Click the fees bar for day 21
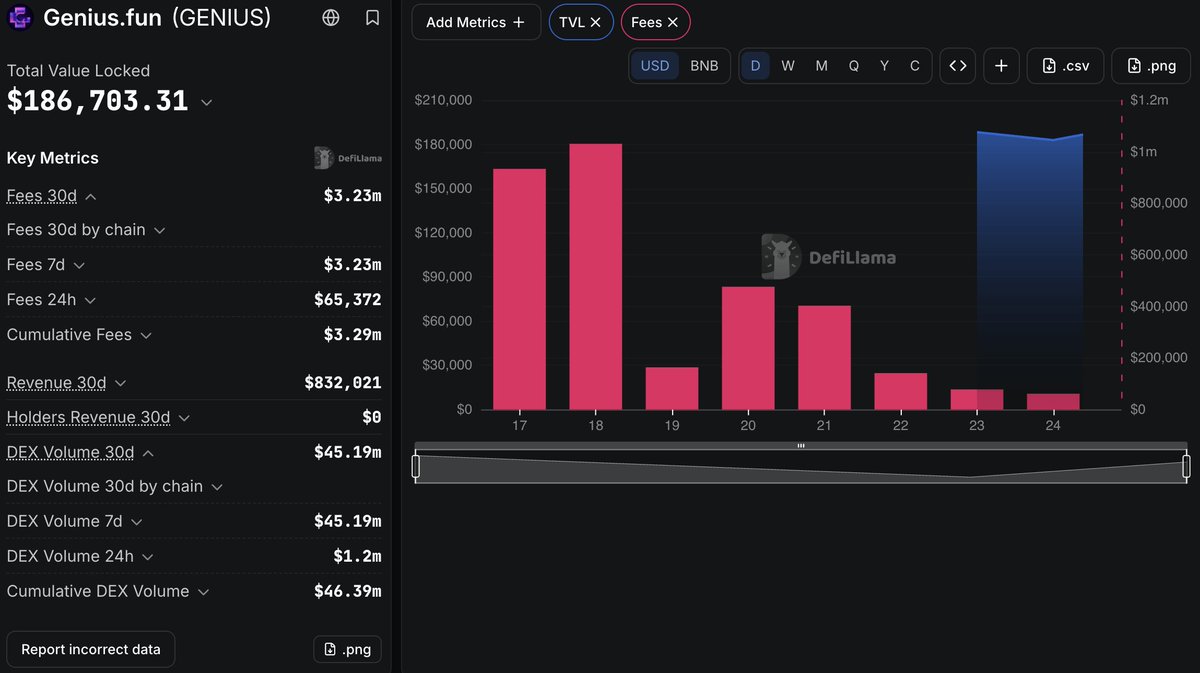This screenshot has height=673, width=1200. [824, 358]
